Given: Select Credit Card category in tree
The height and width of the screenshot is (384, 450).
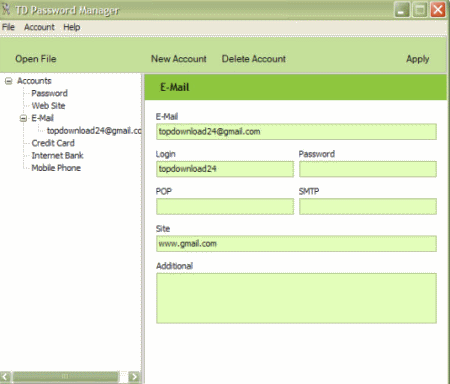Looking at the screenshot, I should coord(53,143).
